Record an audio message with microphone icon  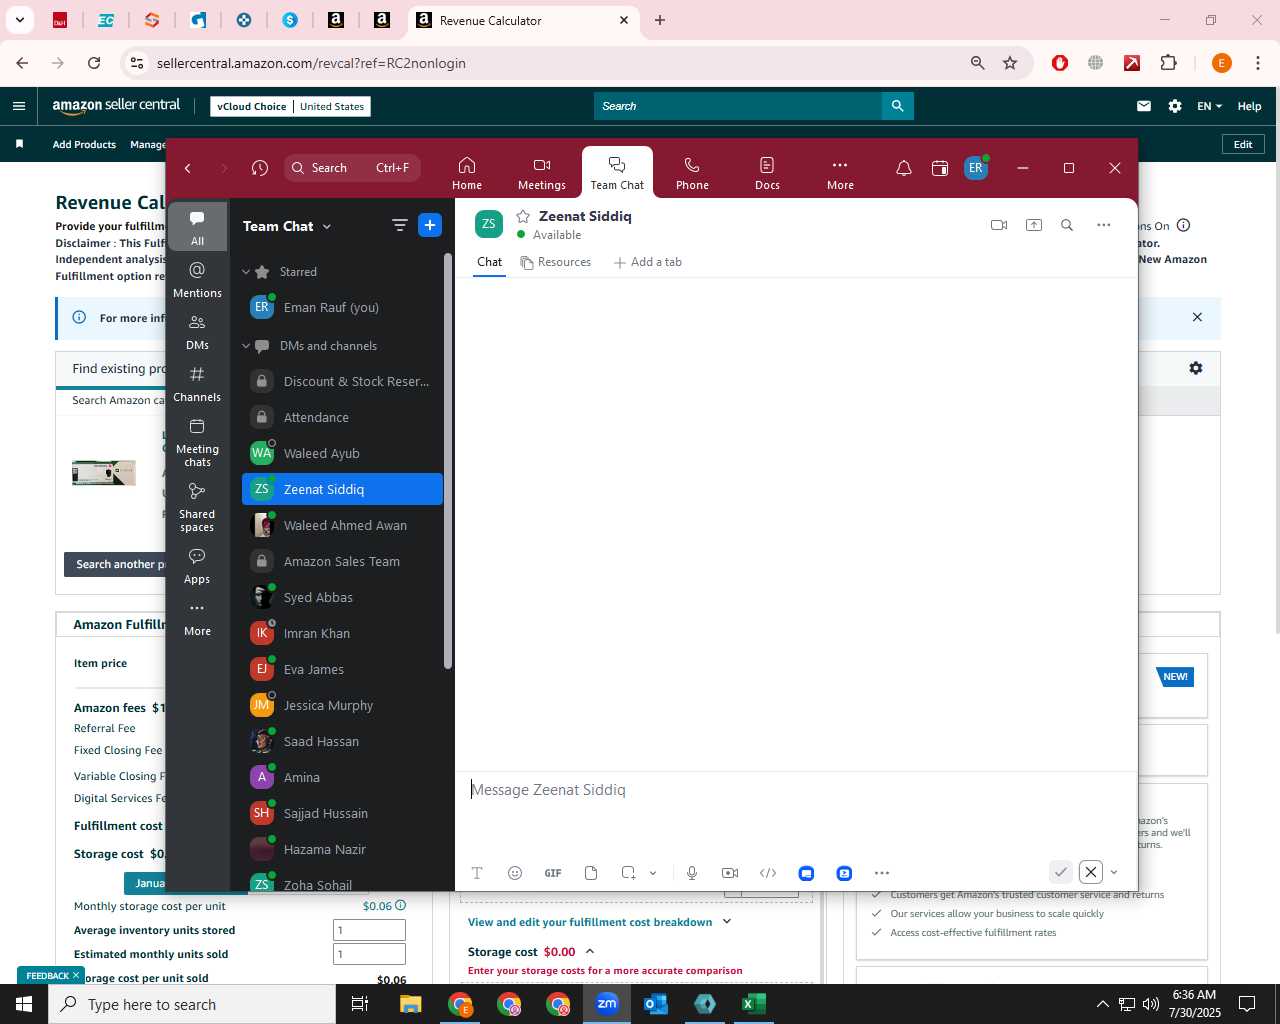coord(691,873)
